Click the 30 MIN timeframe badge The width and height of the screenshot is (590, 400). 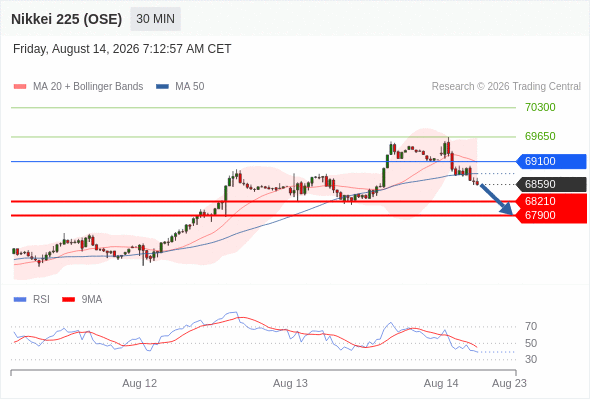coord(155,19)
